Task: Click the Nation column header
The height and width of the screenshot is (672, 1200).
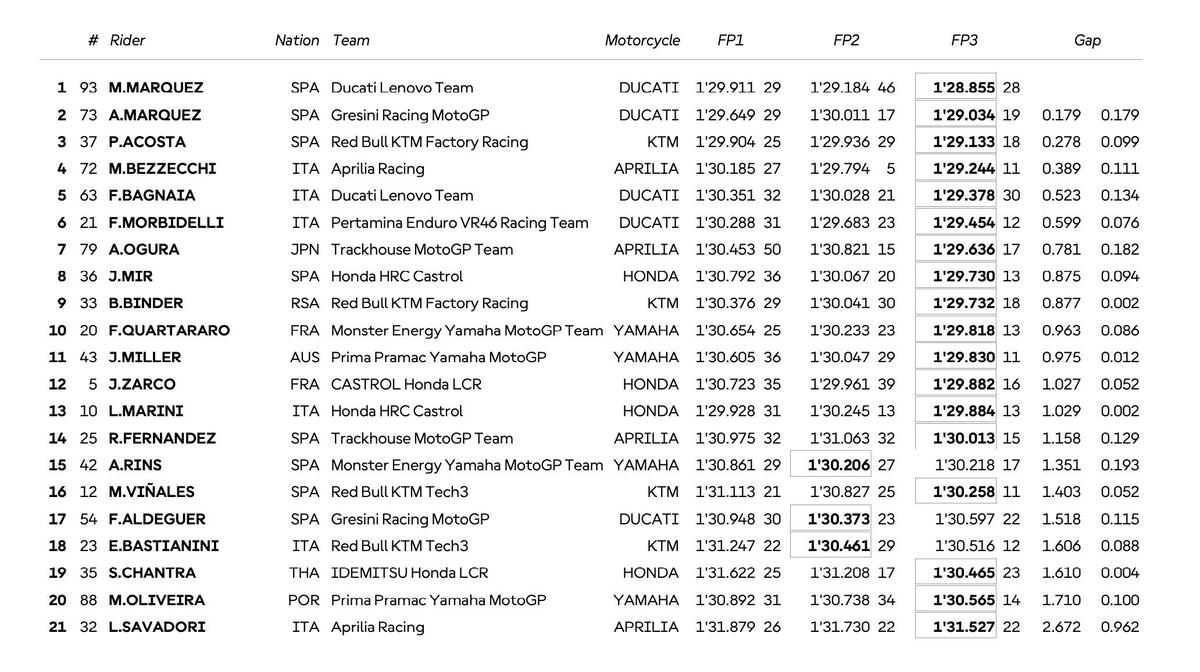Action: tap(297, 41)
